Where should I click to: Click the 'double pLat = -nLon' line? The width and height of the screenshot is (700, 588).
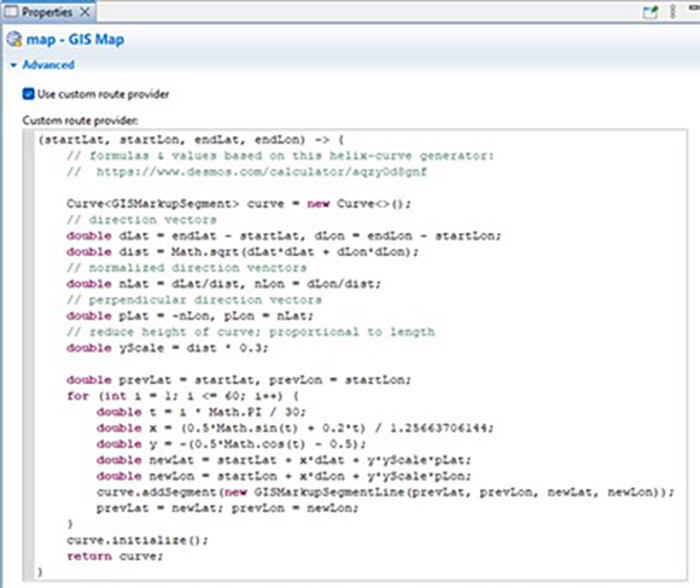pos(190,316)
